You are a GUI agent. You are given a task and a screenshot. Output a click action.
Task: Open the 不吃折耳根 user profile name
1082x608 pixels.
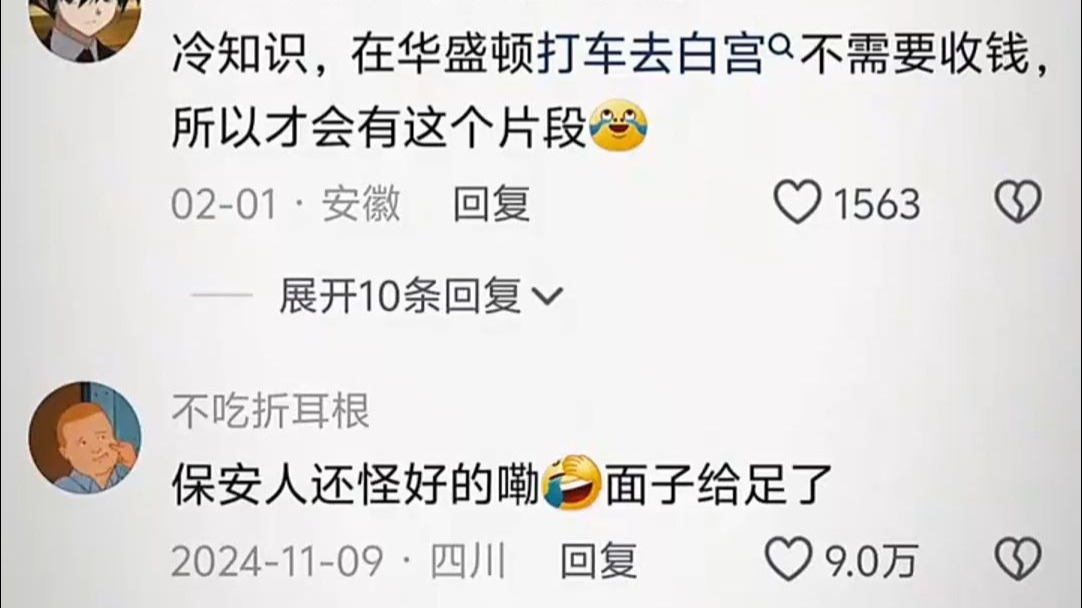(270, 411)
